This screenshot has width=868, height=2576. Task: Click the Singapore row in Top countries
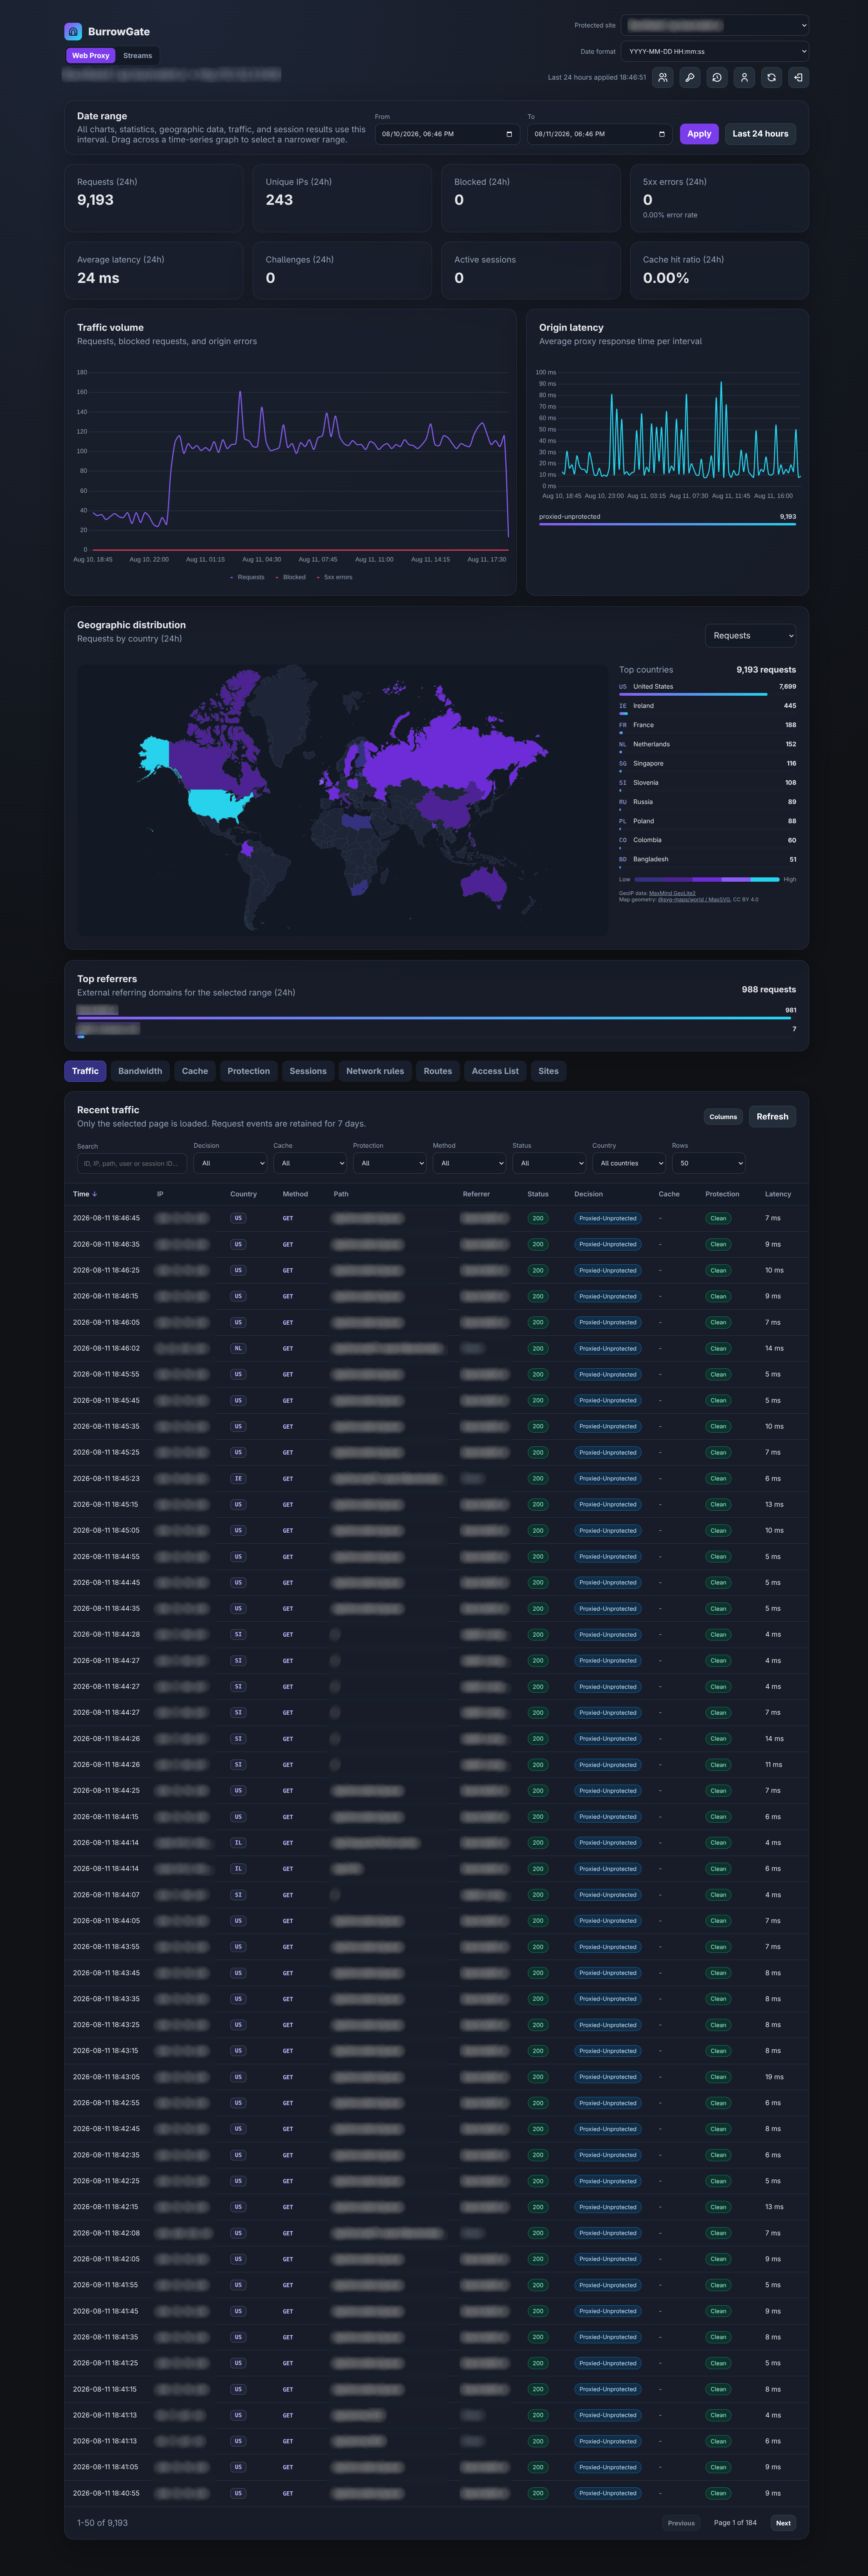click(708, 765)
